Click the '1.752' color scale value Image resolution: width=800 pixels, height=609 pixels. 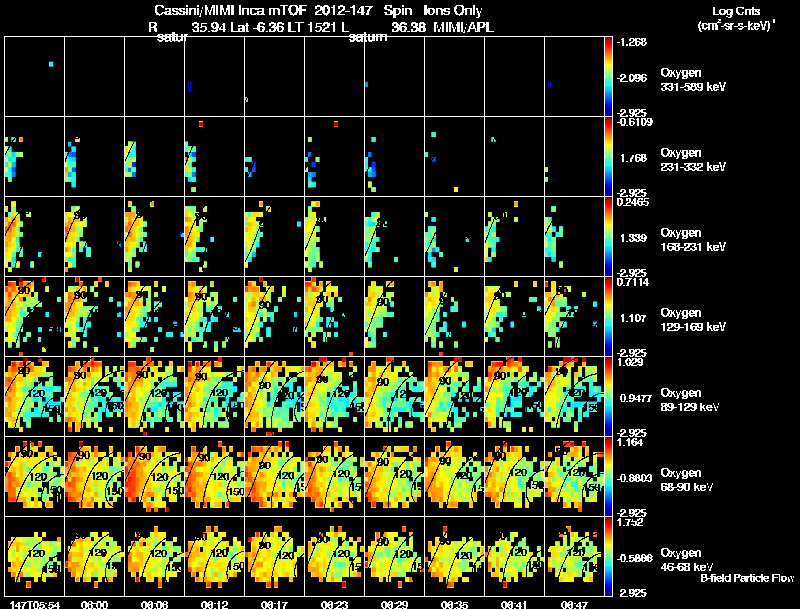point(630,522)
